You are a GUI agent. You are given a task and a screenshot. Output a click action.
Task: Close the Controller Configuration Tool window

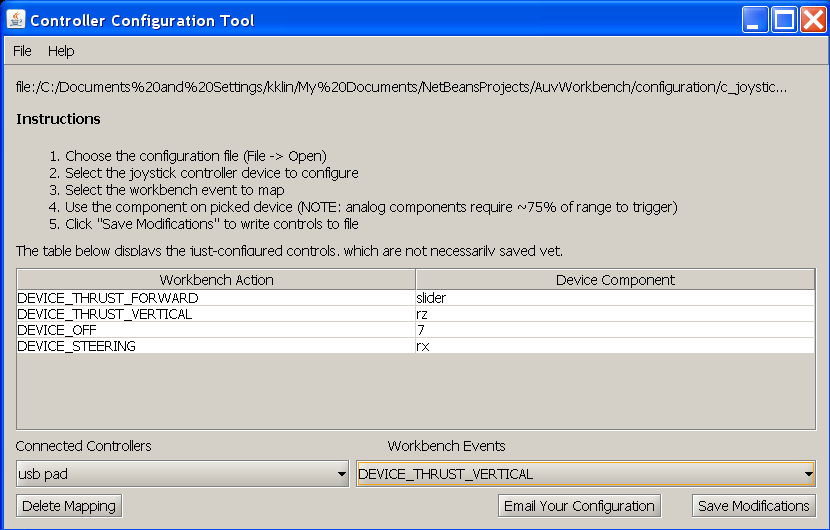[813, 20]
